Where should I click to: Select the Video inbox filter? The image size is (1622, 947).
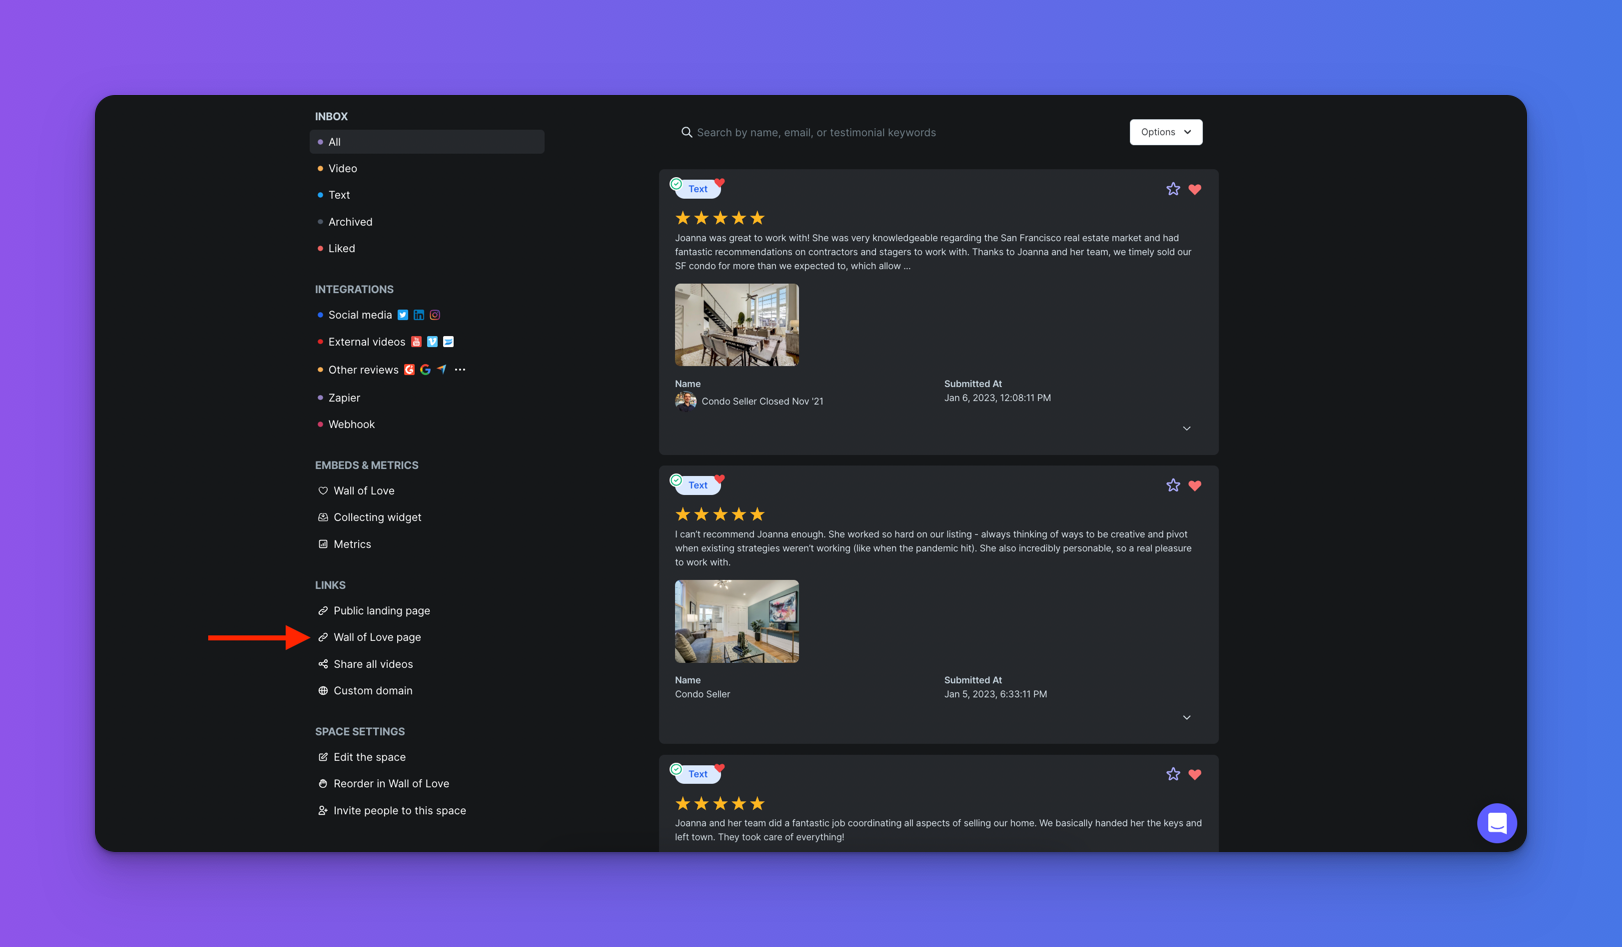[343, 169]
